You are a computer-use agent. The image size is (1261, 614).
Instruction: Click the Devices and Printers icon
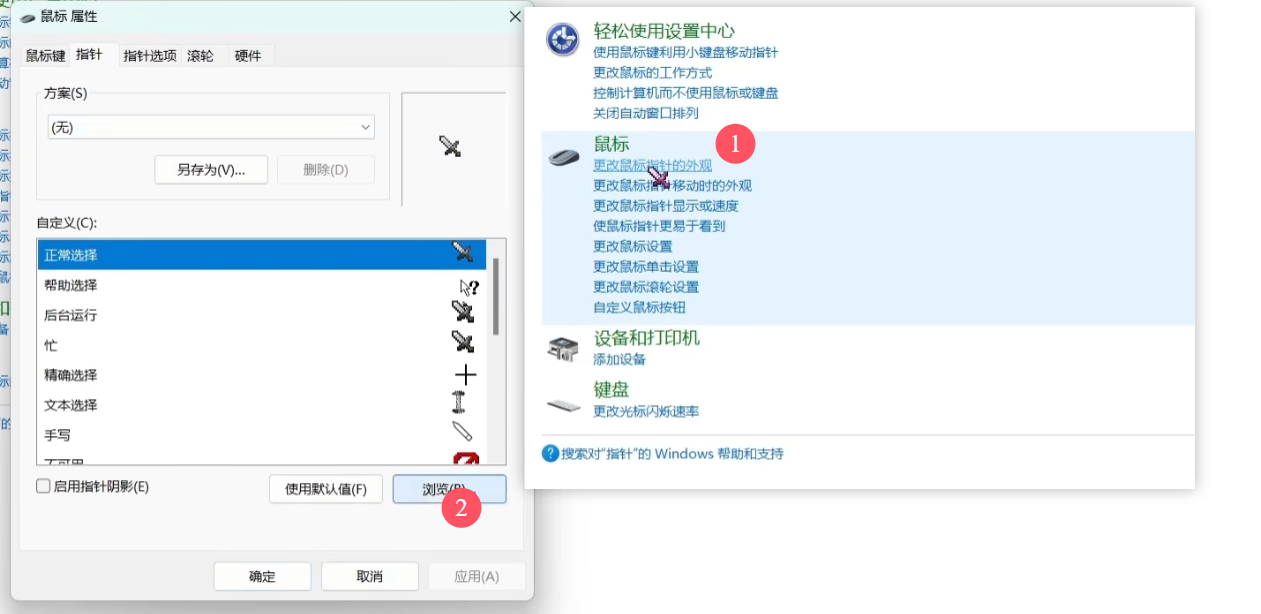563,349
